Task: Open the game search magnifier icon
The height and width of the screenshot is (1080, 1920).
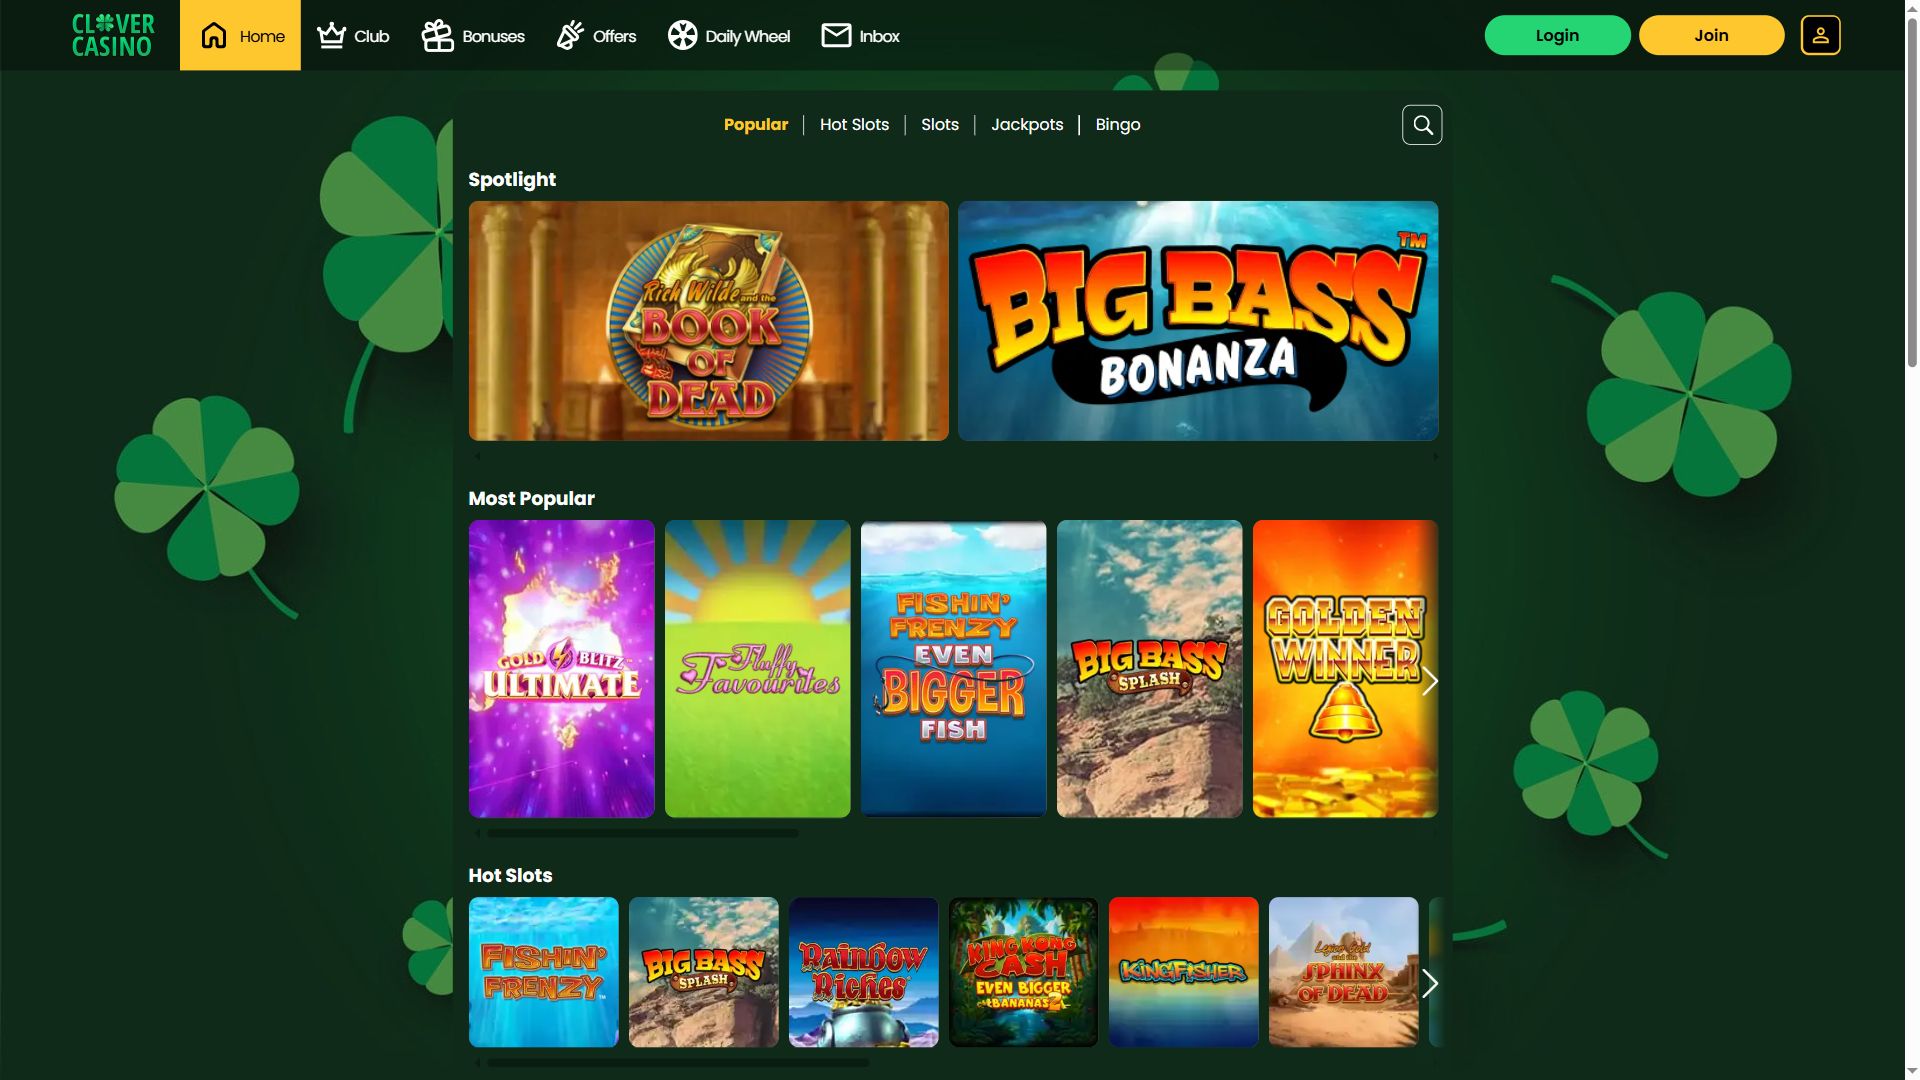Action: pyautogui.click(x=1422, y=125)
